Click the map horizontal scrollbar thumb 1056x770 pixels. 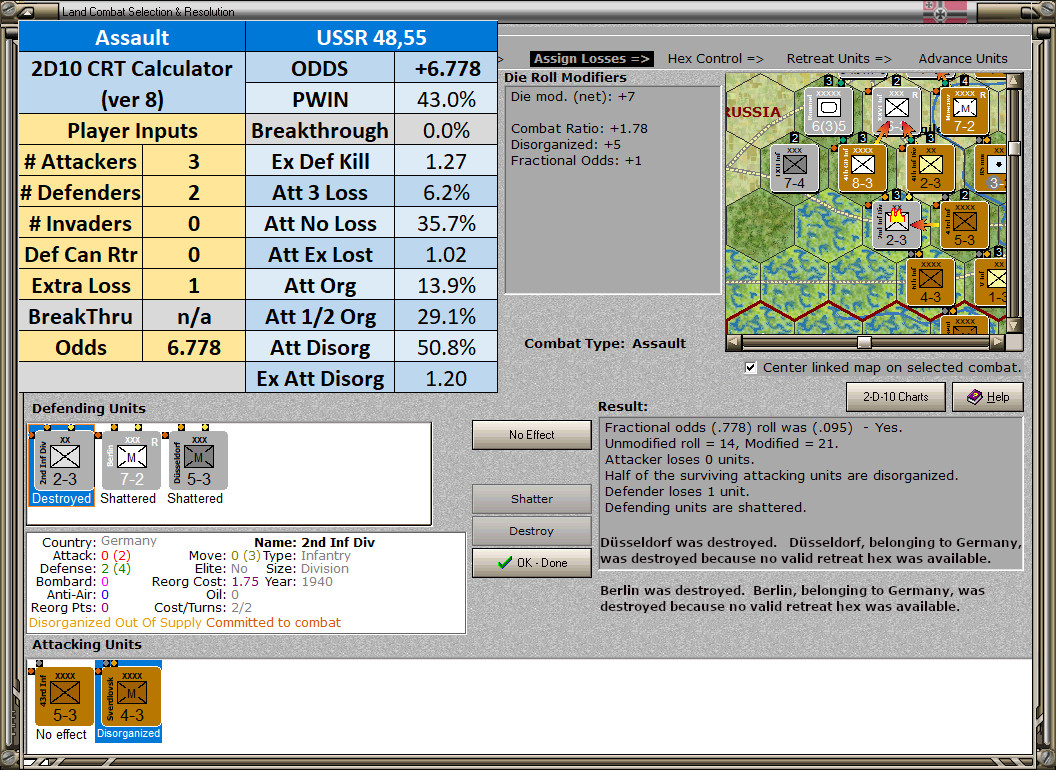point(864,342)
